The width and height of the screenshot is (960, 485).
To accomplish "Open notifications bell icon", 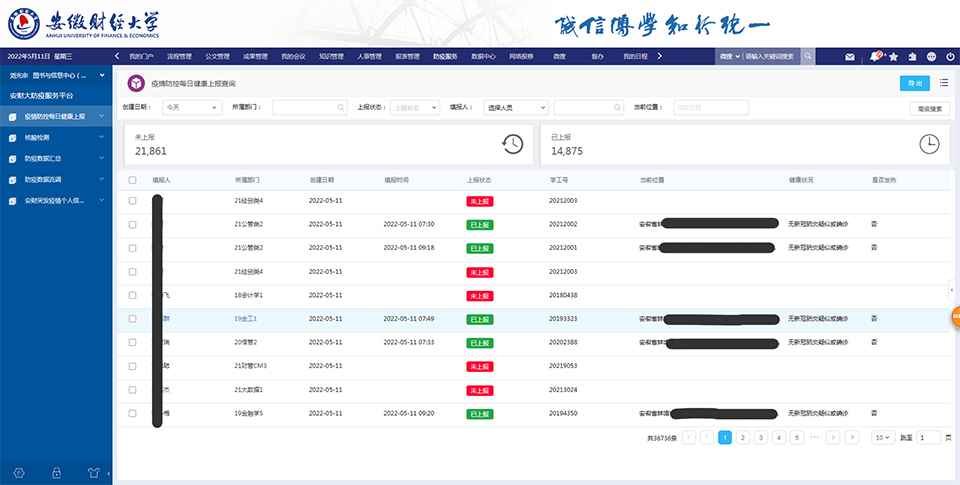I will [x=875, y=57].
